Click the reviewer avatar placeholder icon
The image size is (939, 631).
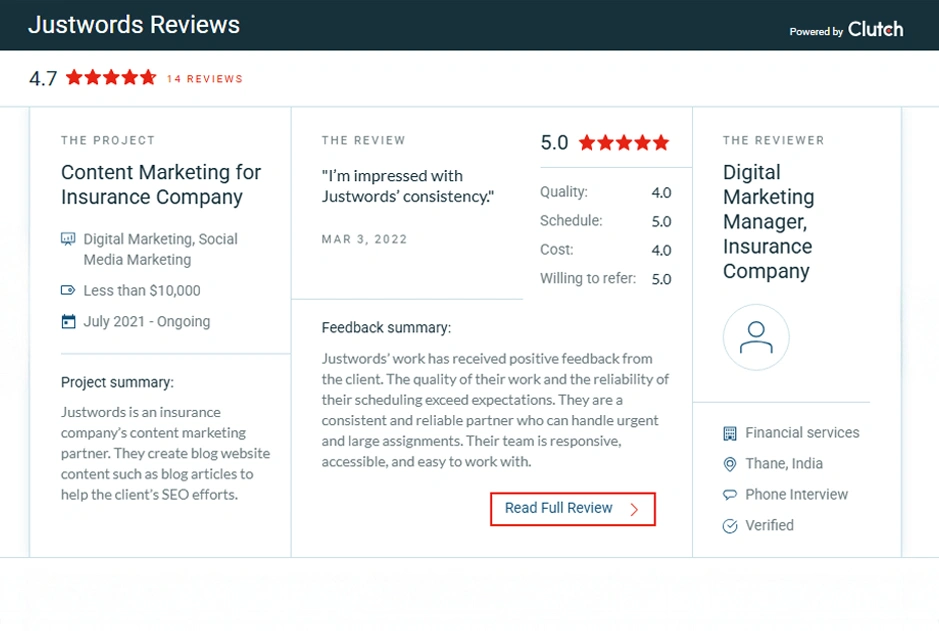[x=756, y=337]
